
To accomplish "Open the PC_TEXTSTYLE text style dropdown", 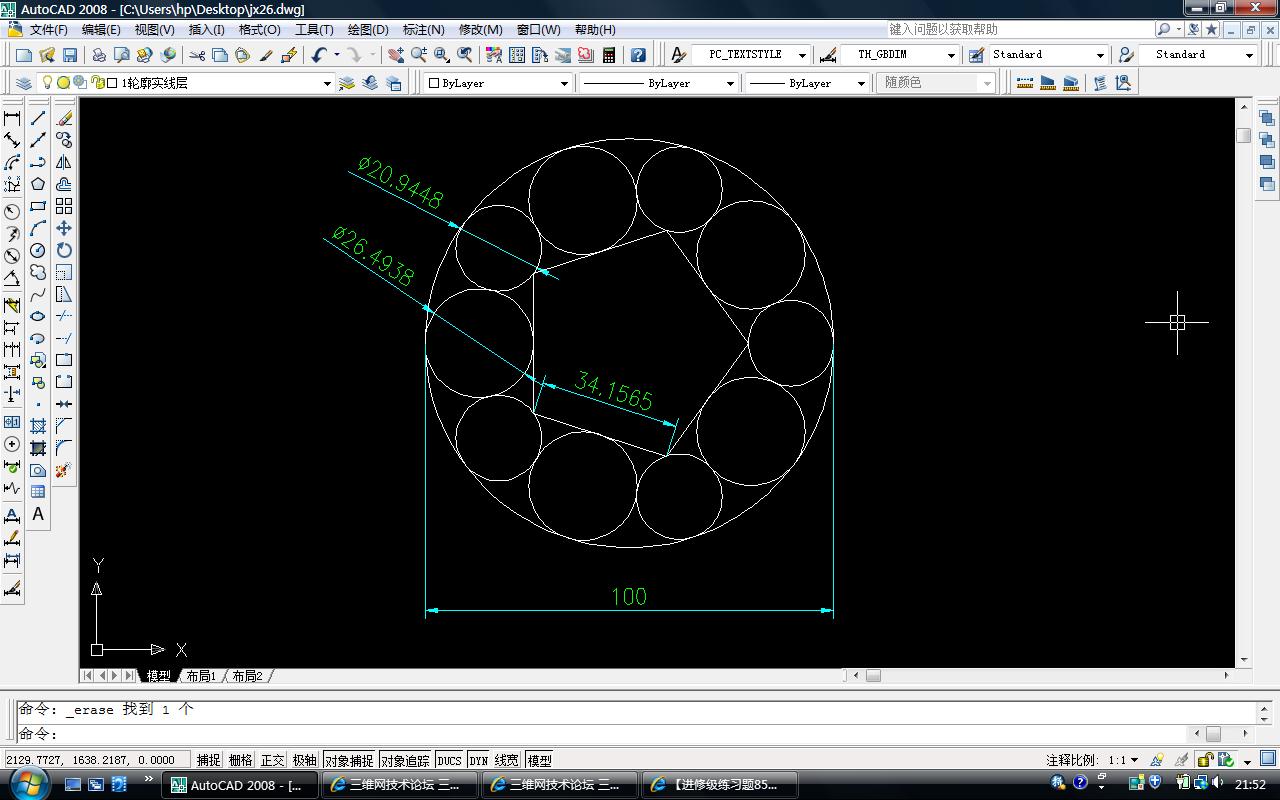I will [802, 55].
